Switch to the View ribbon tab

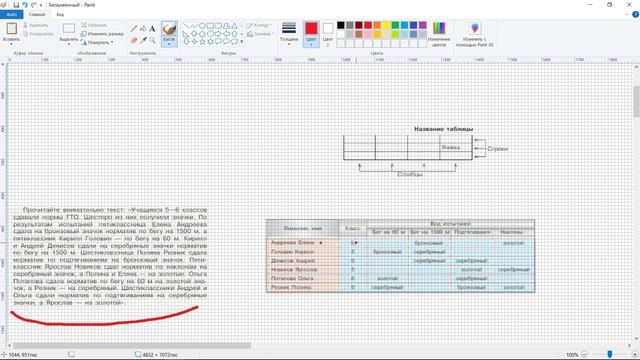pyautogui.click(x=60, y=15)
